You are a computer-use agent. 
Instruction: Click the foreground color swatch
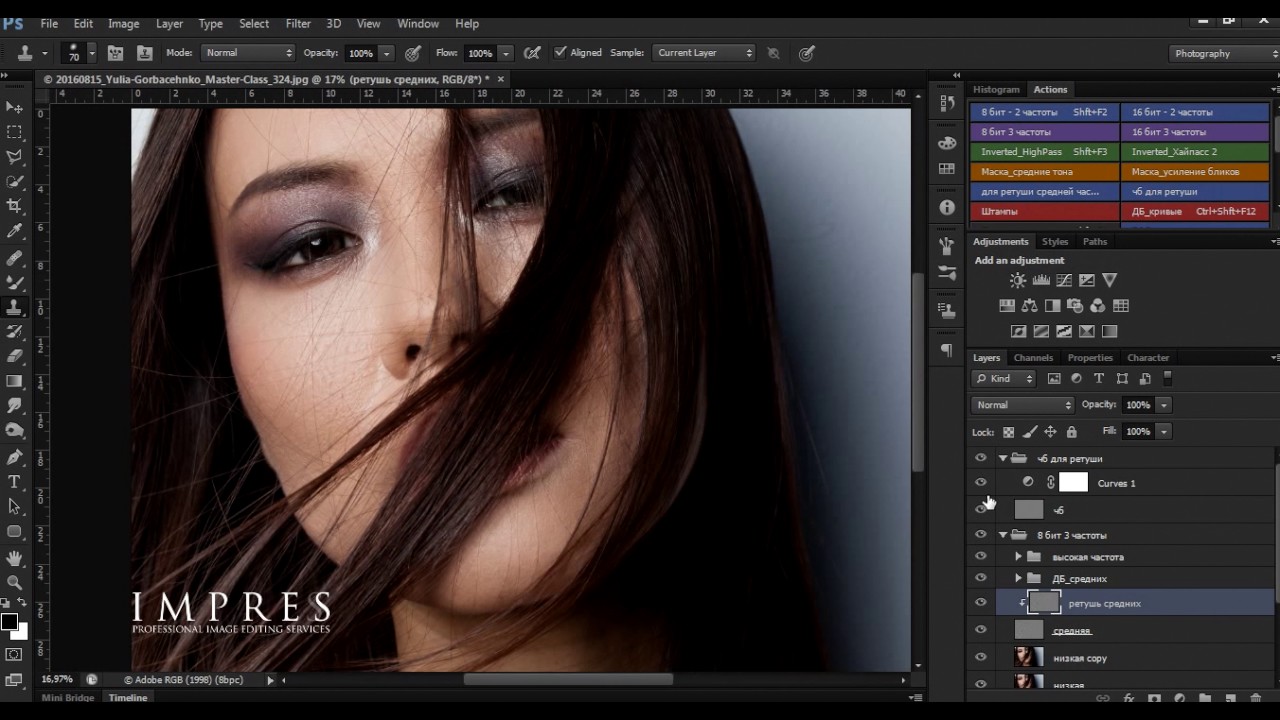pos(9,623)
